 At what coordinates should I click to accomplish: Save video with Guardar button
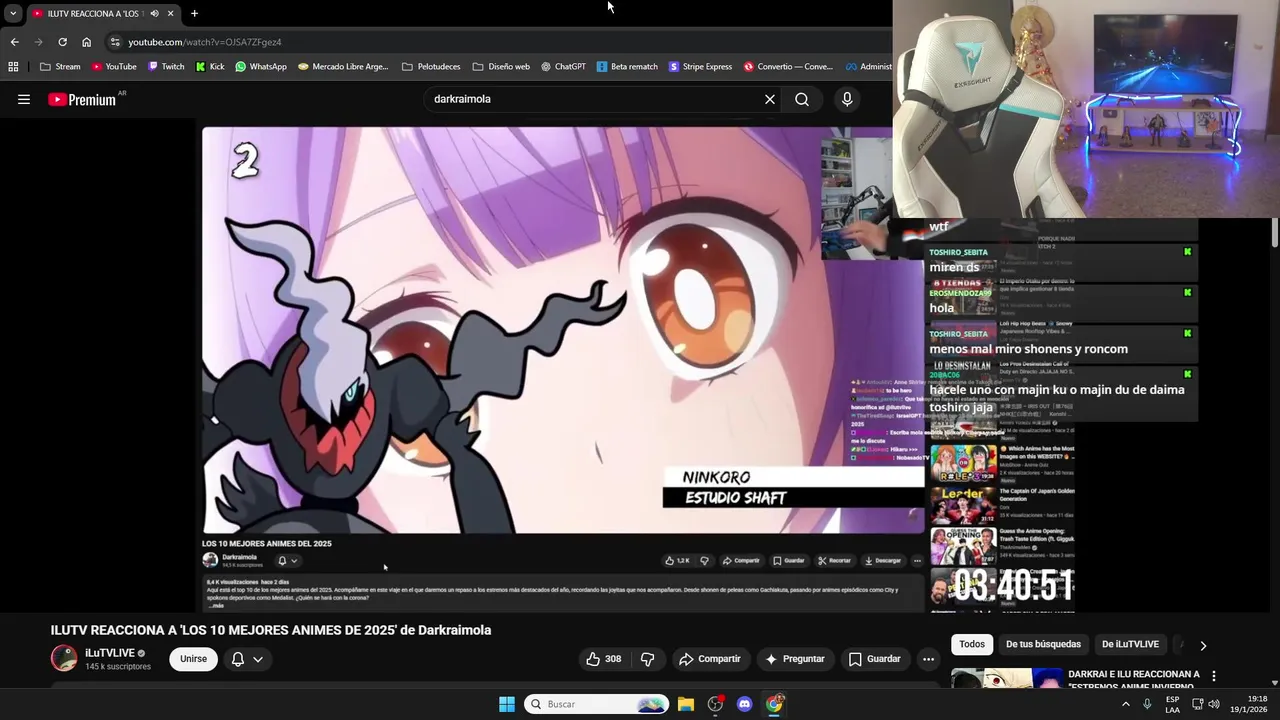click(875, 659)
